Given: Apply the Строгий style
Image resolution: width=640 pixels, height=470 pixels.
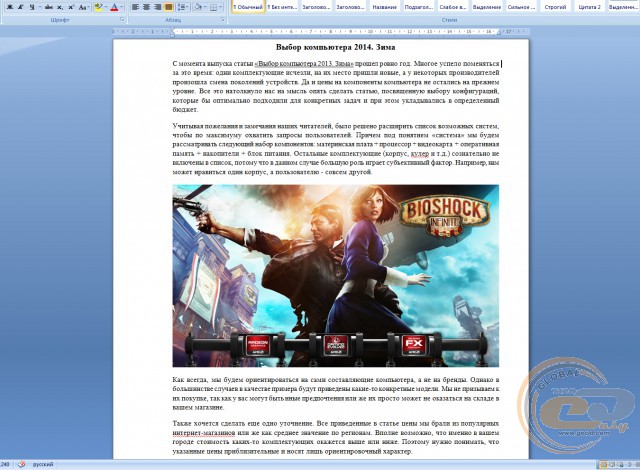Looking at the screenshot, I should click(556, 7).
